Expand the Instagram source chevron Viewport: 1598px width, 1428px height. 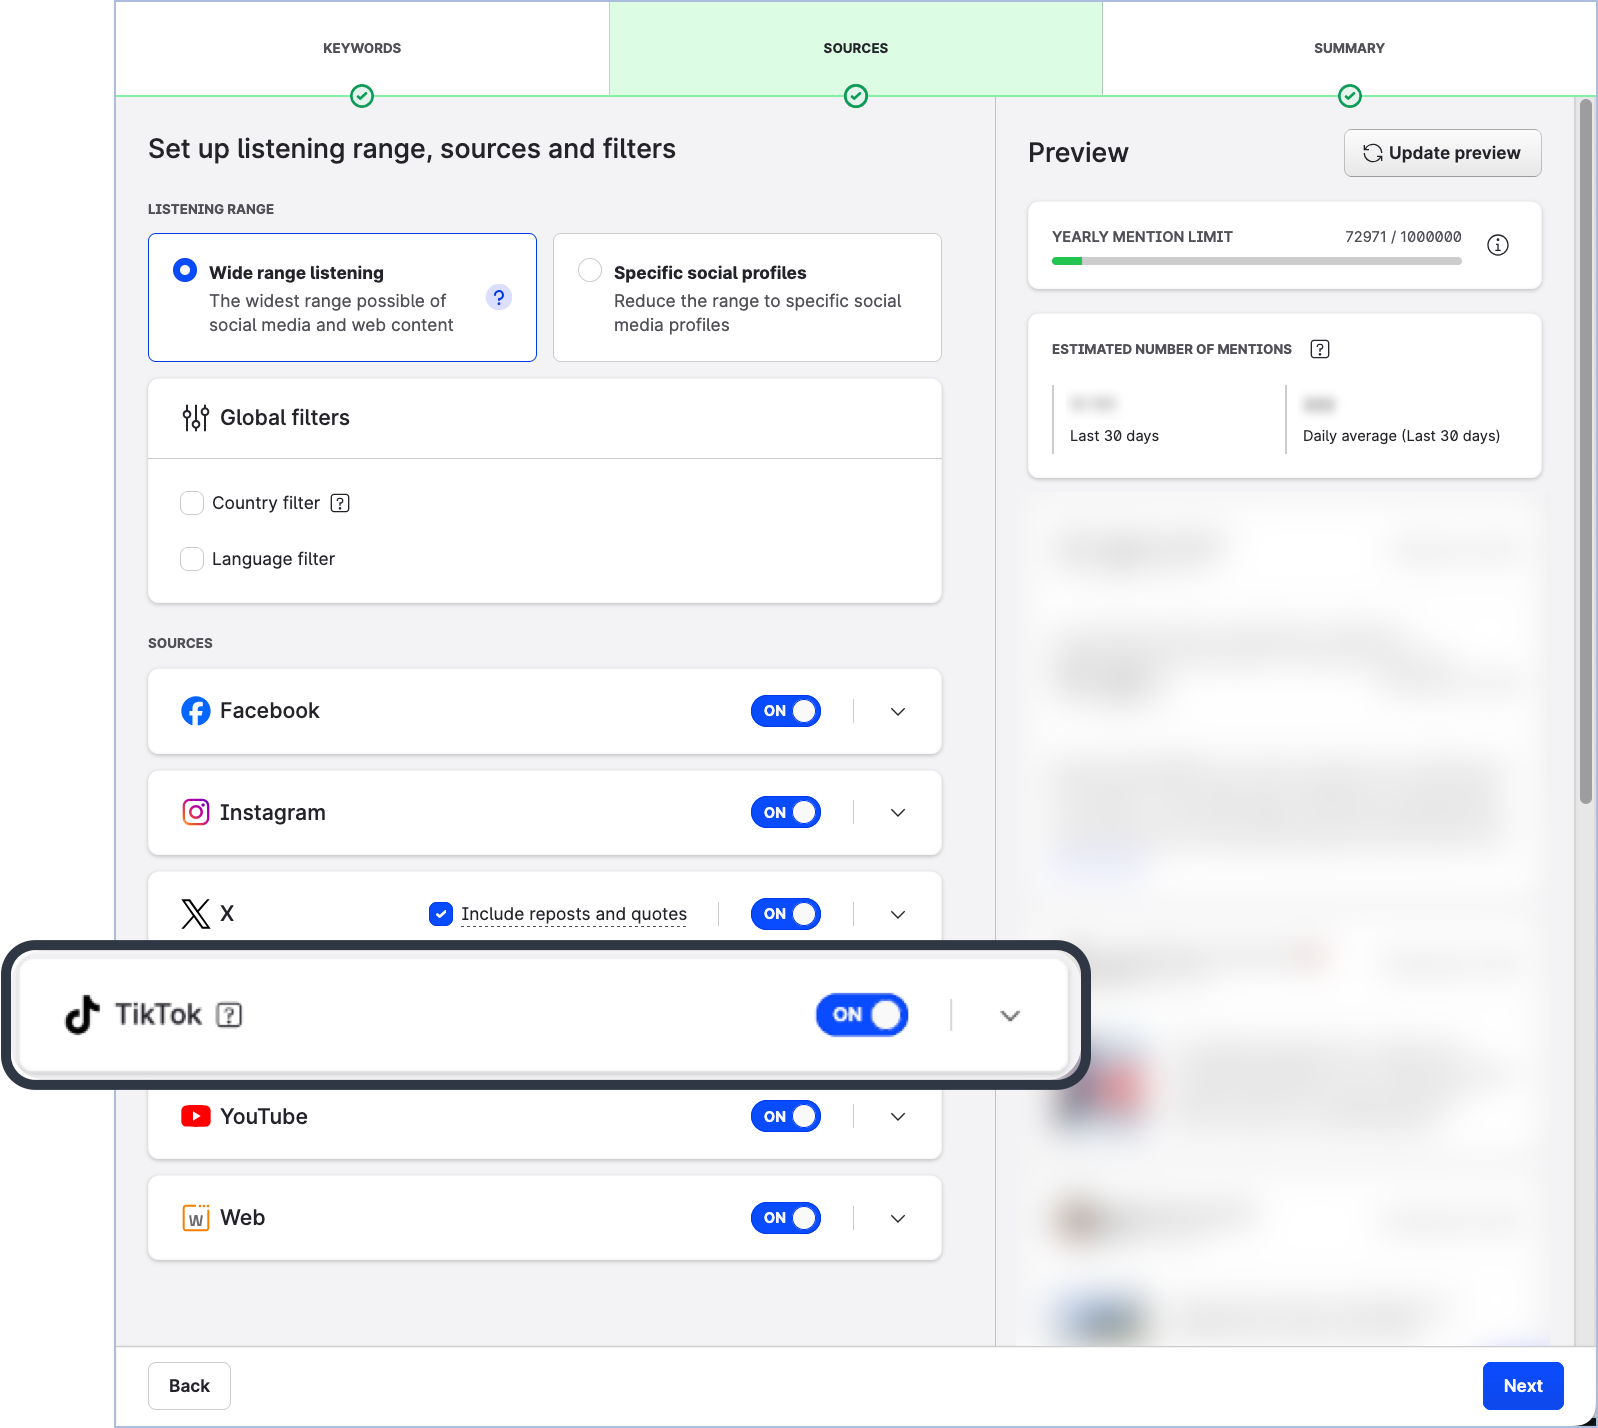(x=897, y=813)
